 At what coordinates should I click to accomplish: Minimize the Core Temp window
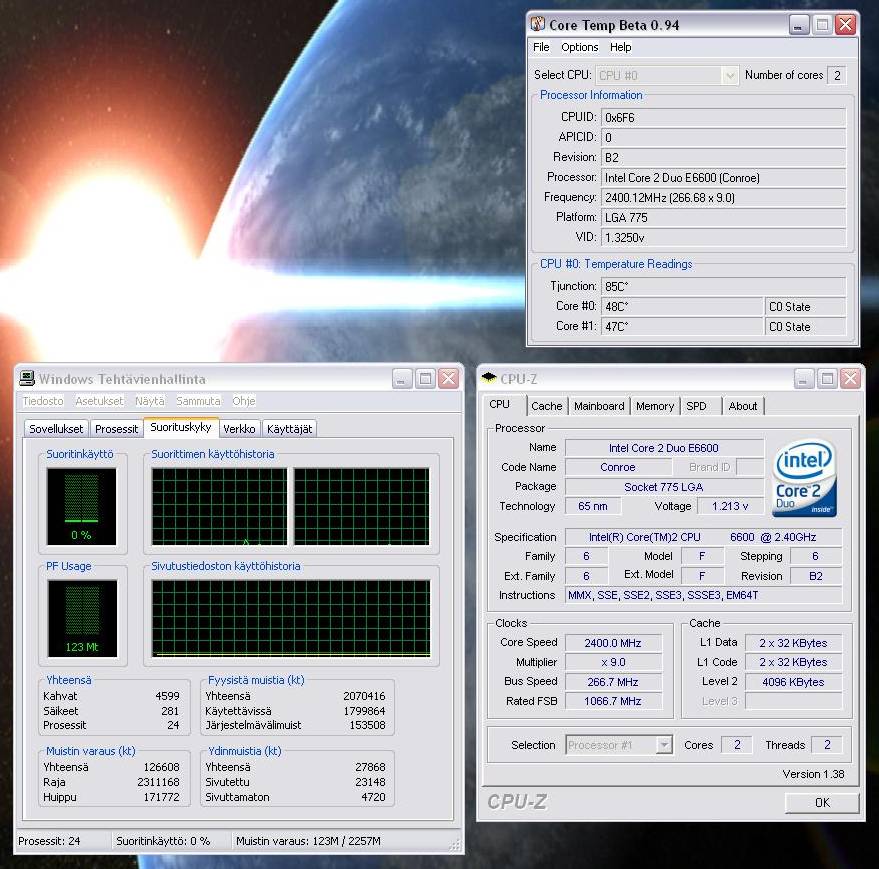pos(798,25)
